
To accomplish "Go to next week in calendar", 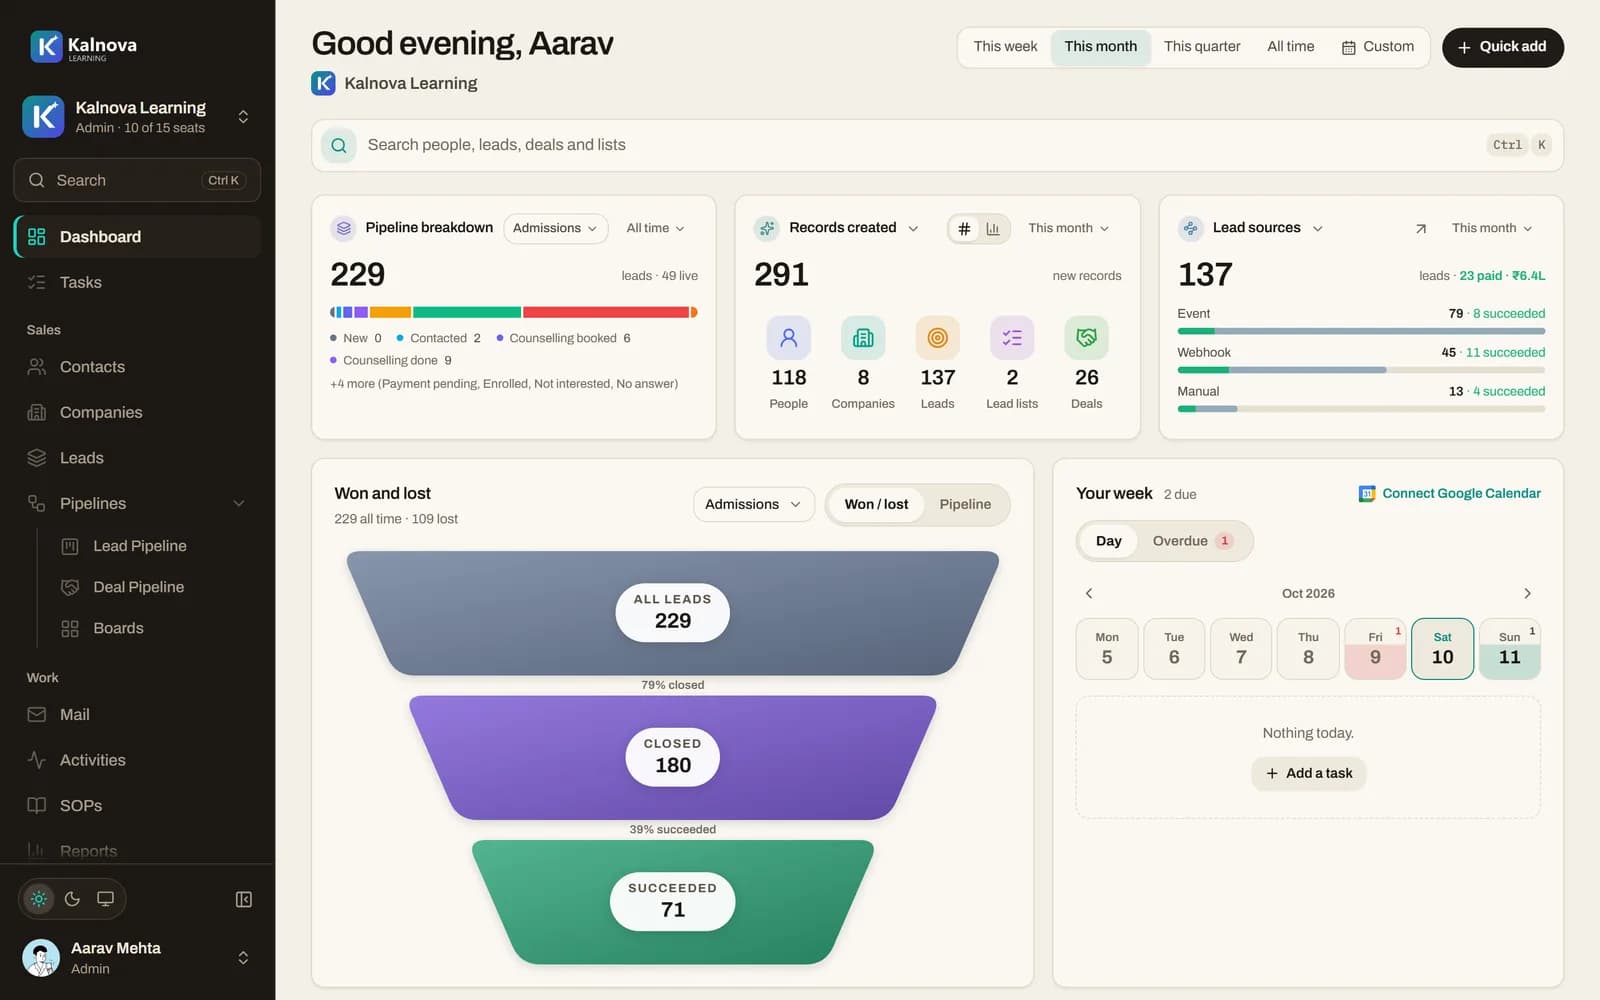I will click(x=1527, y=593).
